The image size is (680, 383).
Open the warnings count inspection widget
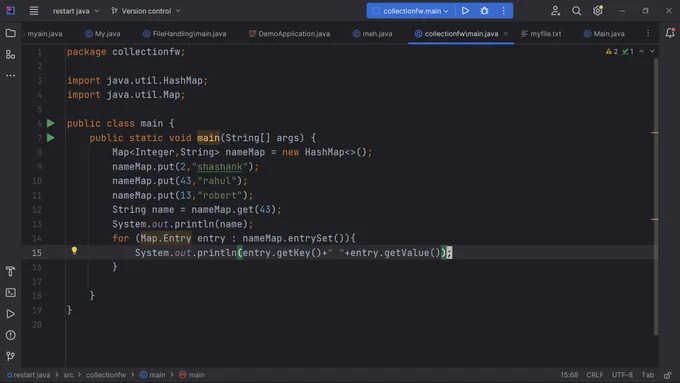pyautogui.click(x=612, y=52)
